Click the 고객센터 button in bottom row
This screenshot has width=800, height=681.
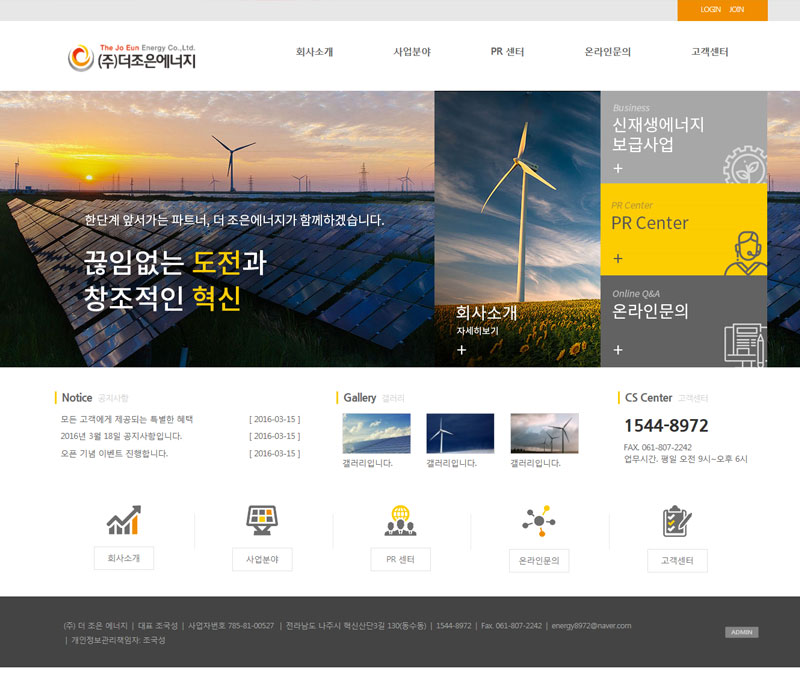pos(677,561)
